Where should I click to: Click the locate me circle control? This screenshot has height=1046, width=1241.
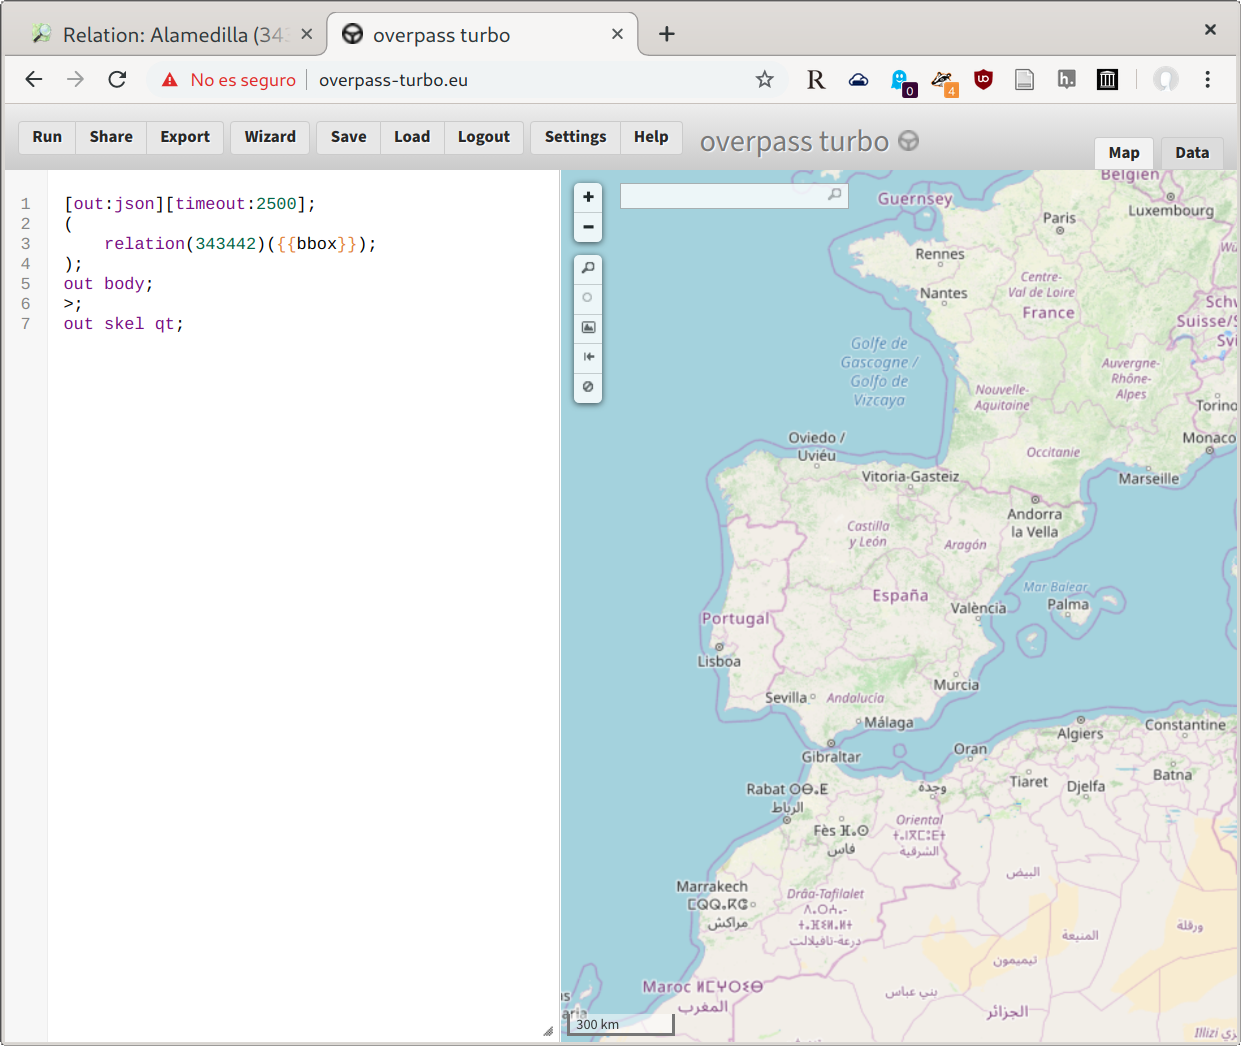[x=588, y=297]
